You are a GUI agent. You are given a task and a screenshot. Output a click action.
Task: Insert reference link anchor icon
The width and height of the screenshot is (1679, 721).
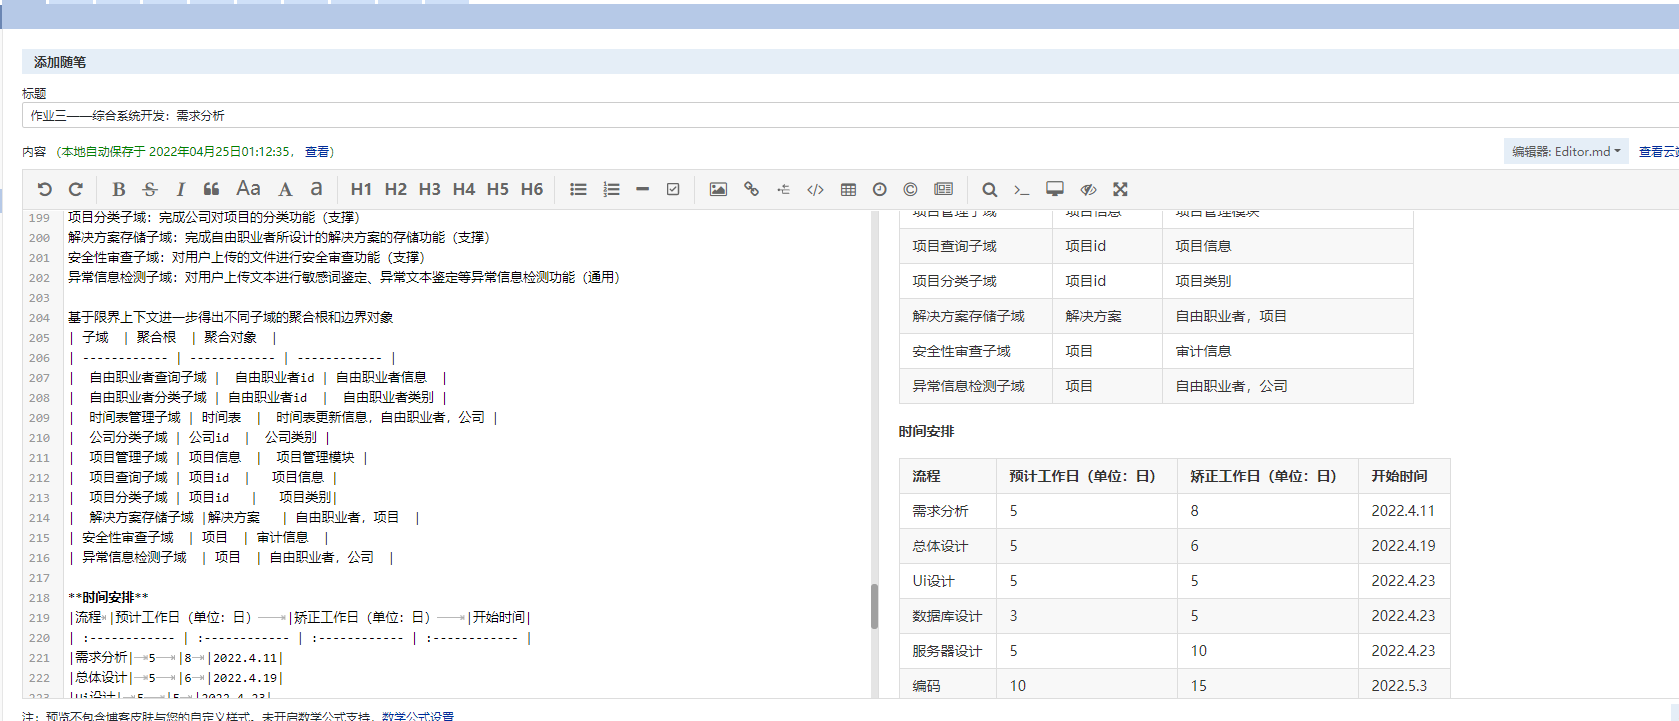point(783,189)
